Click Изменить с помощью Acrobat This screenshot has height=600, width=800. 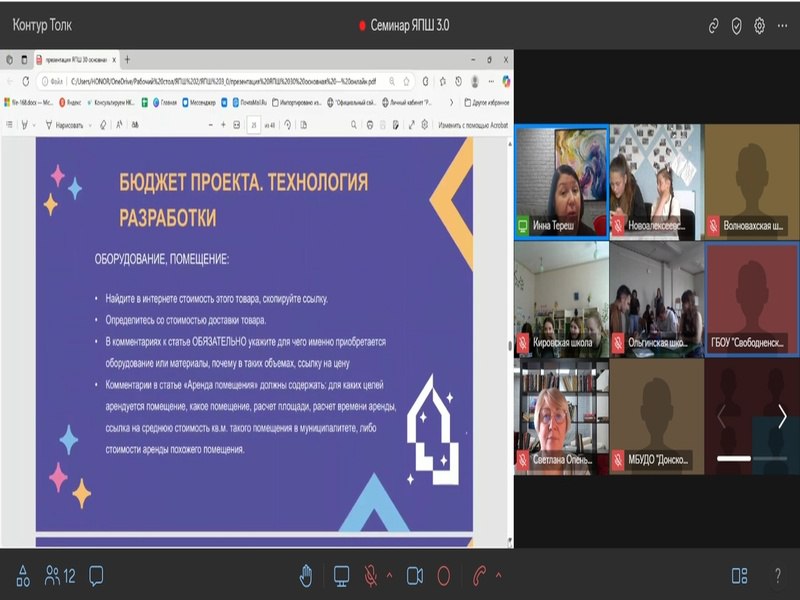tap(473, 125)
